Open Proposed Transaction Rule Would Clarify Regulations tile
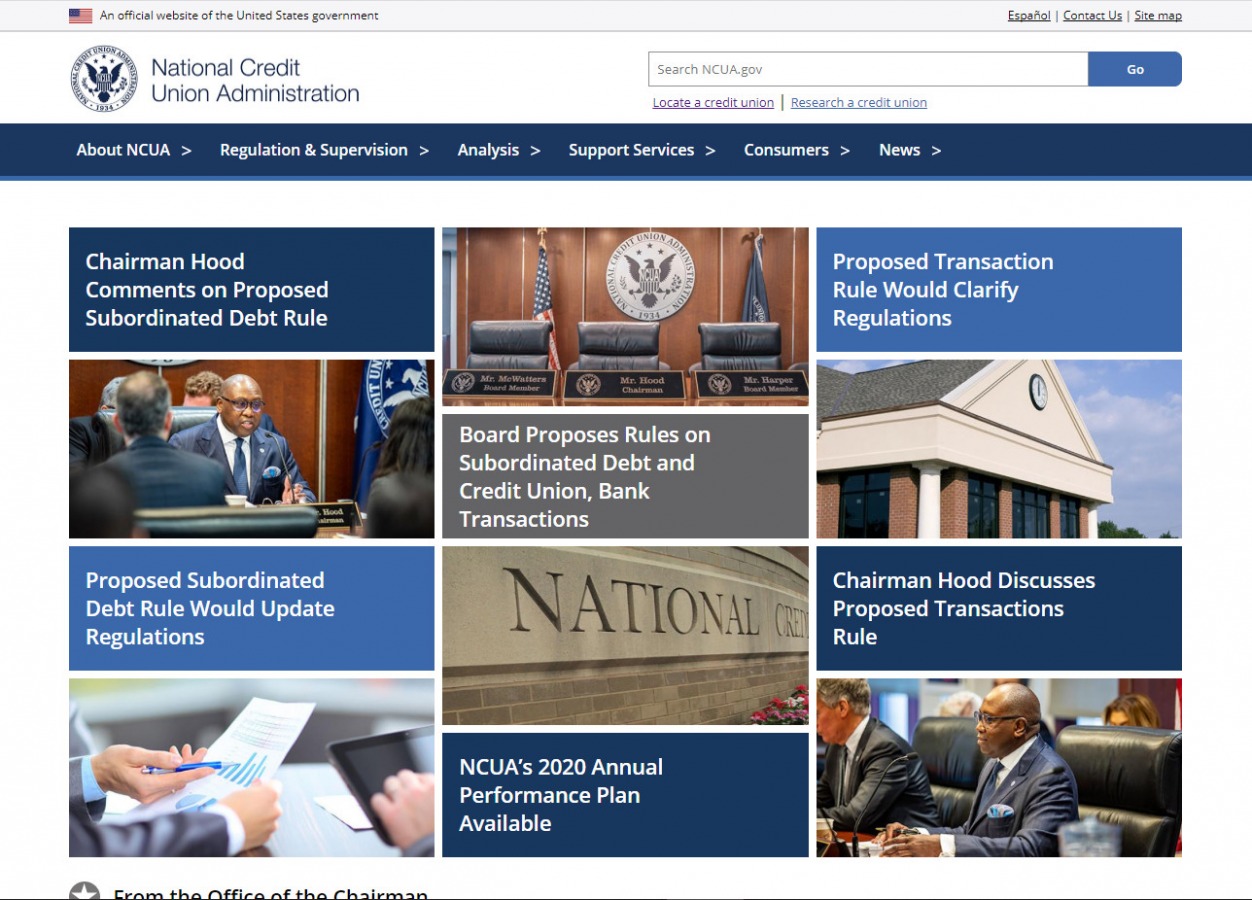 [x=999, y=290]
